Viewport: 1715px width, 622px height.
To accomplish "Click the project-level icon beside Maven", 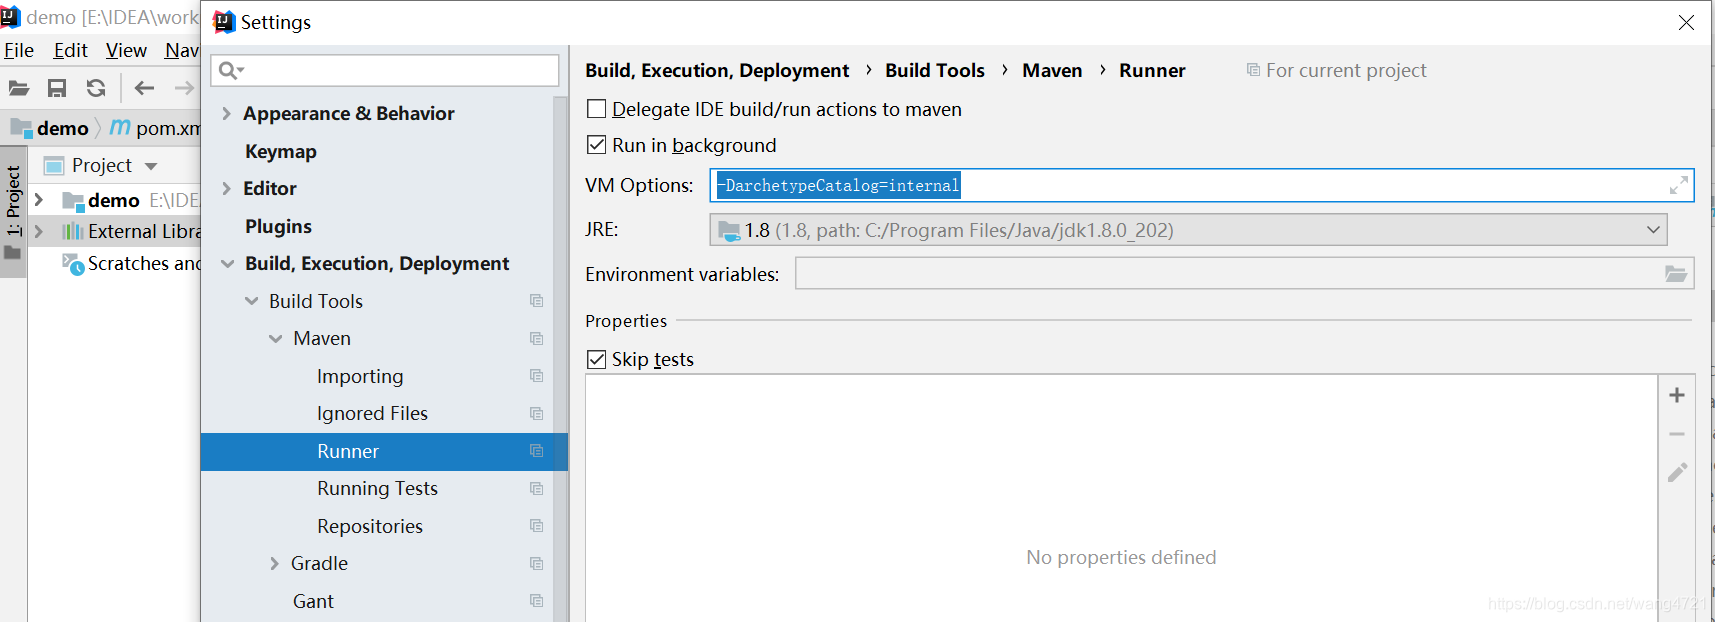I will coord(536,338).
